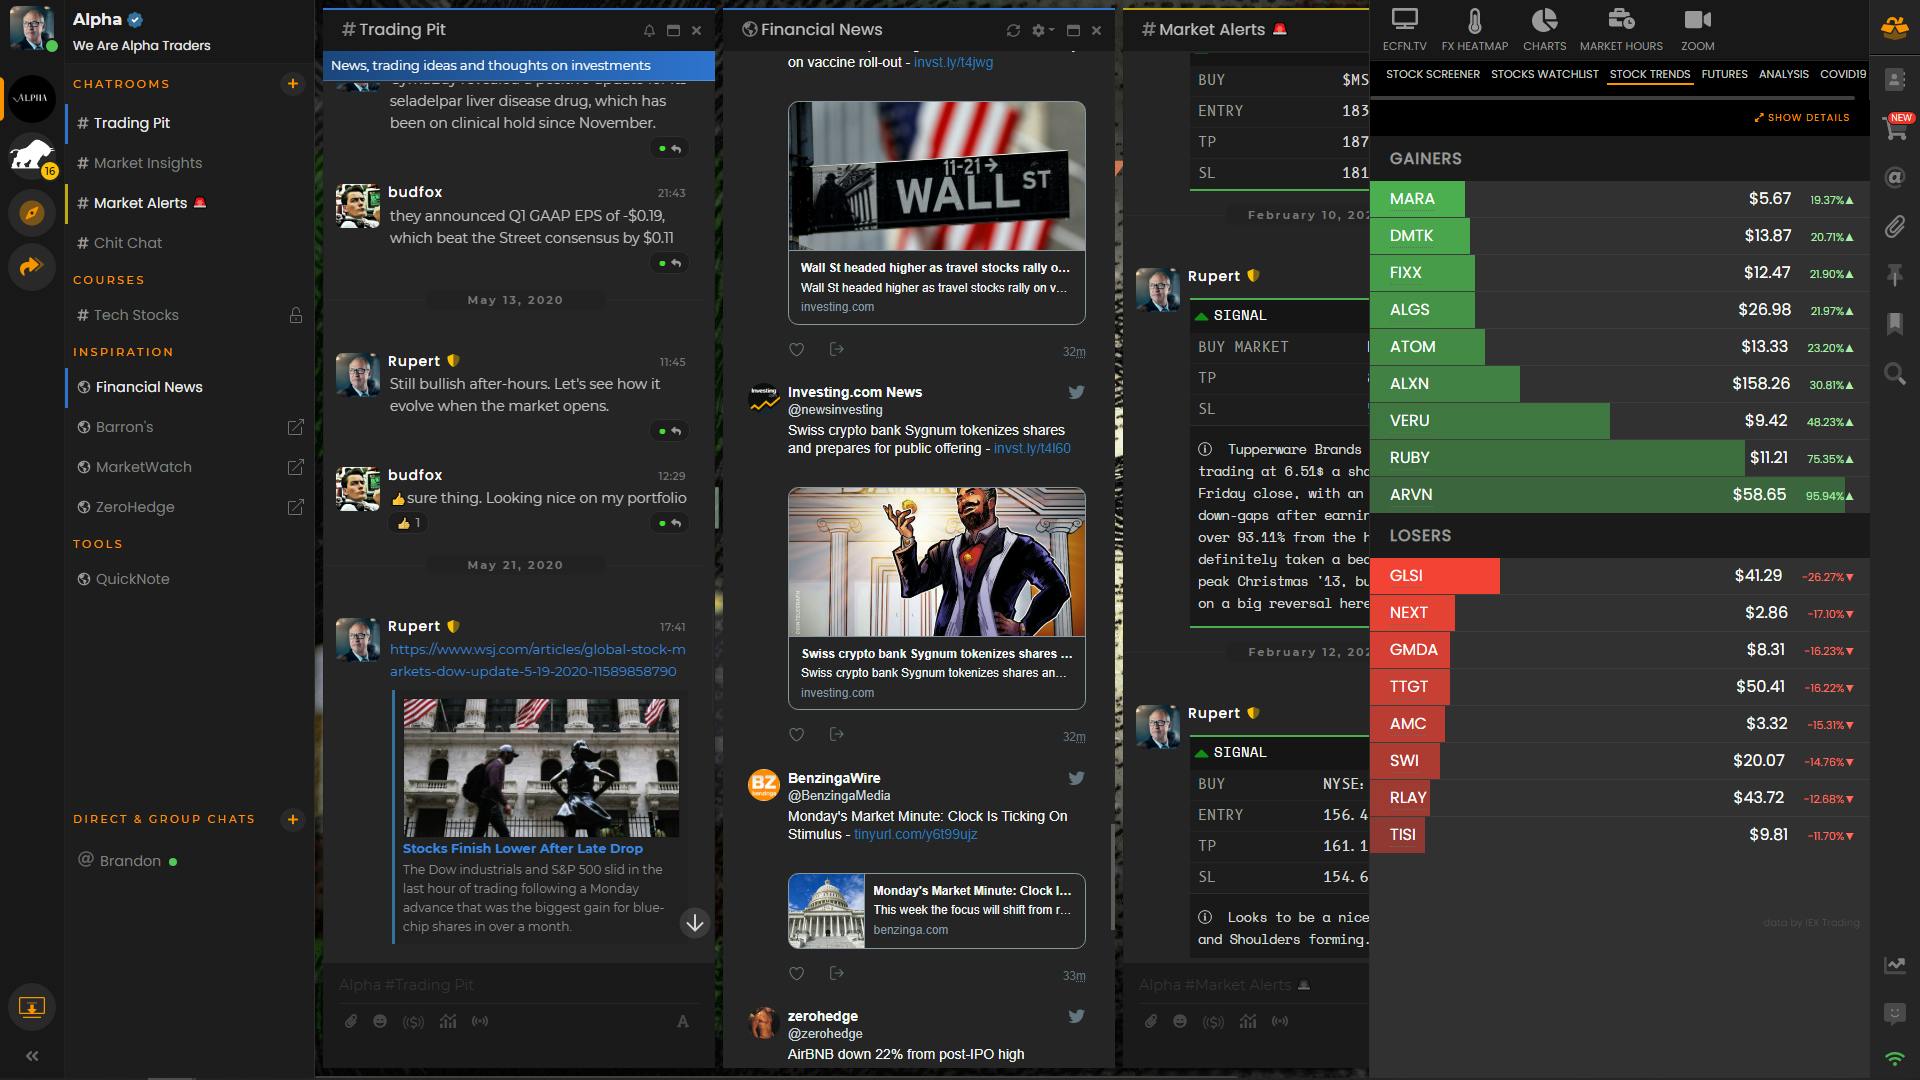Image resolution: width=1920 pixels, height=1080 pixels.
Task: Open the compass discover icon in left rail
Action: click(x=32, y=213)
